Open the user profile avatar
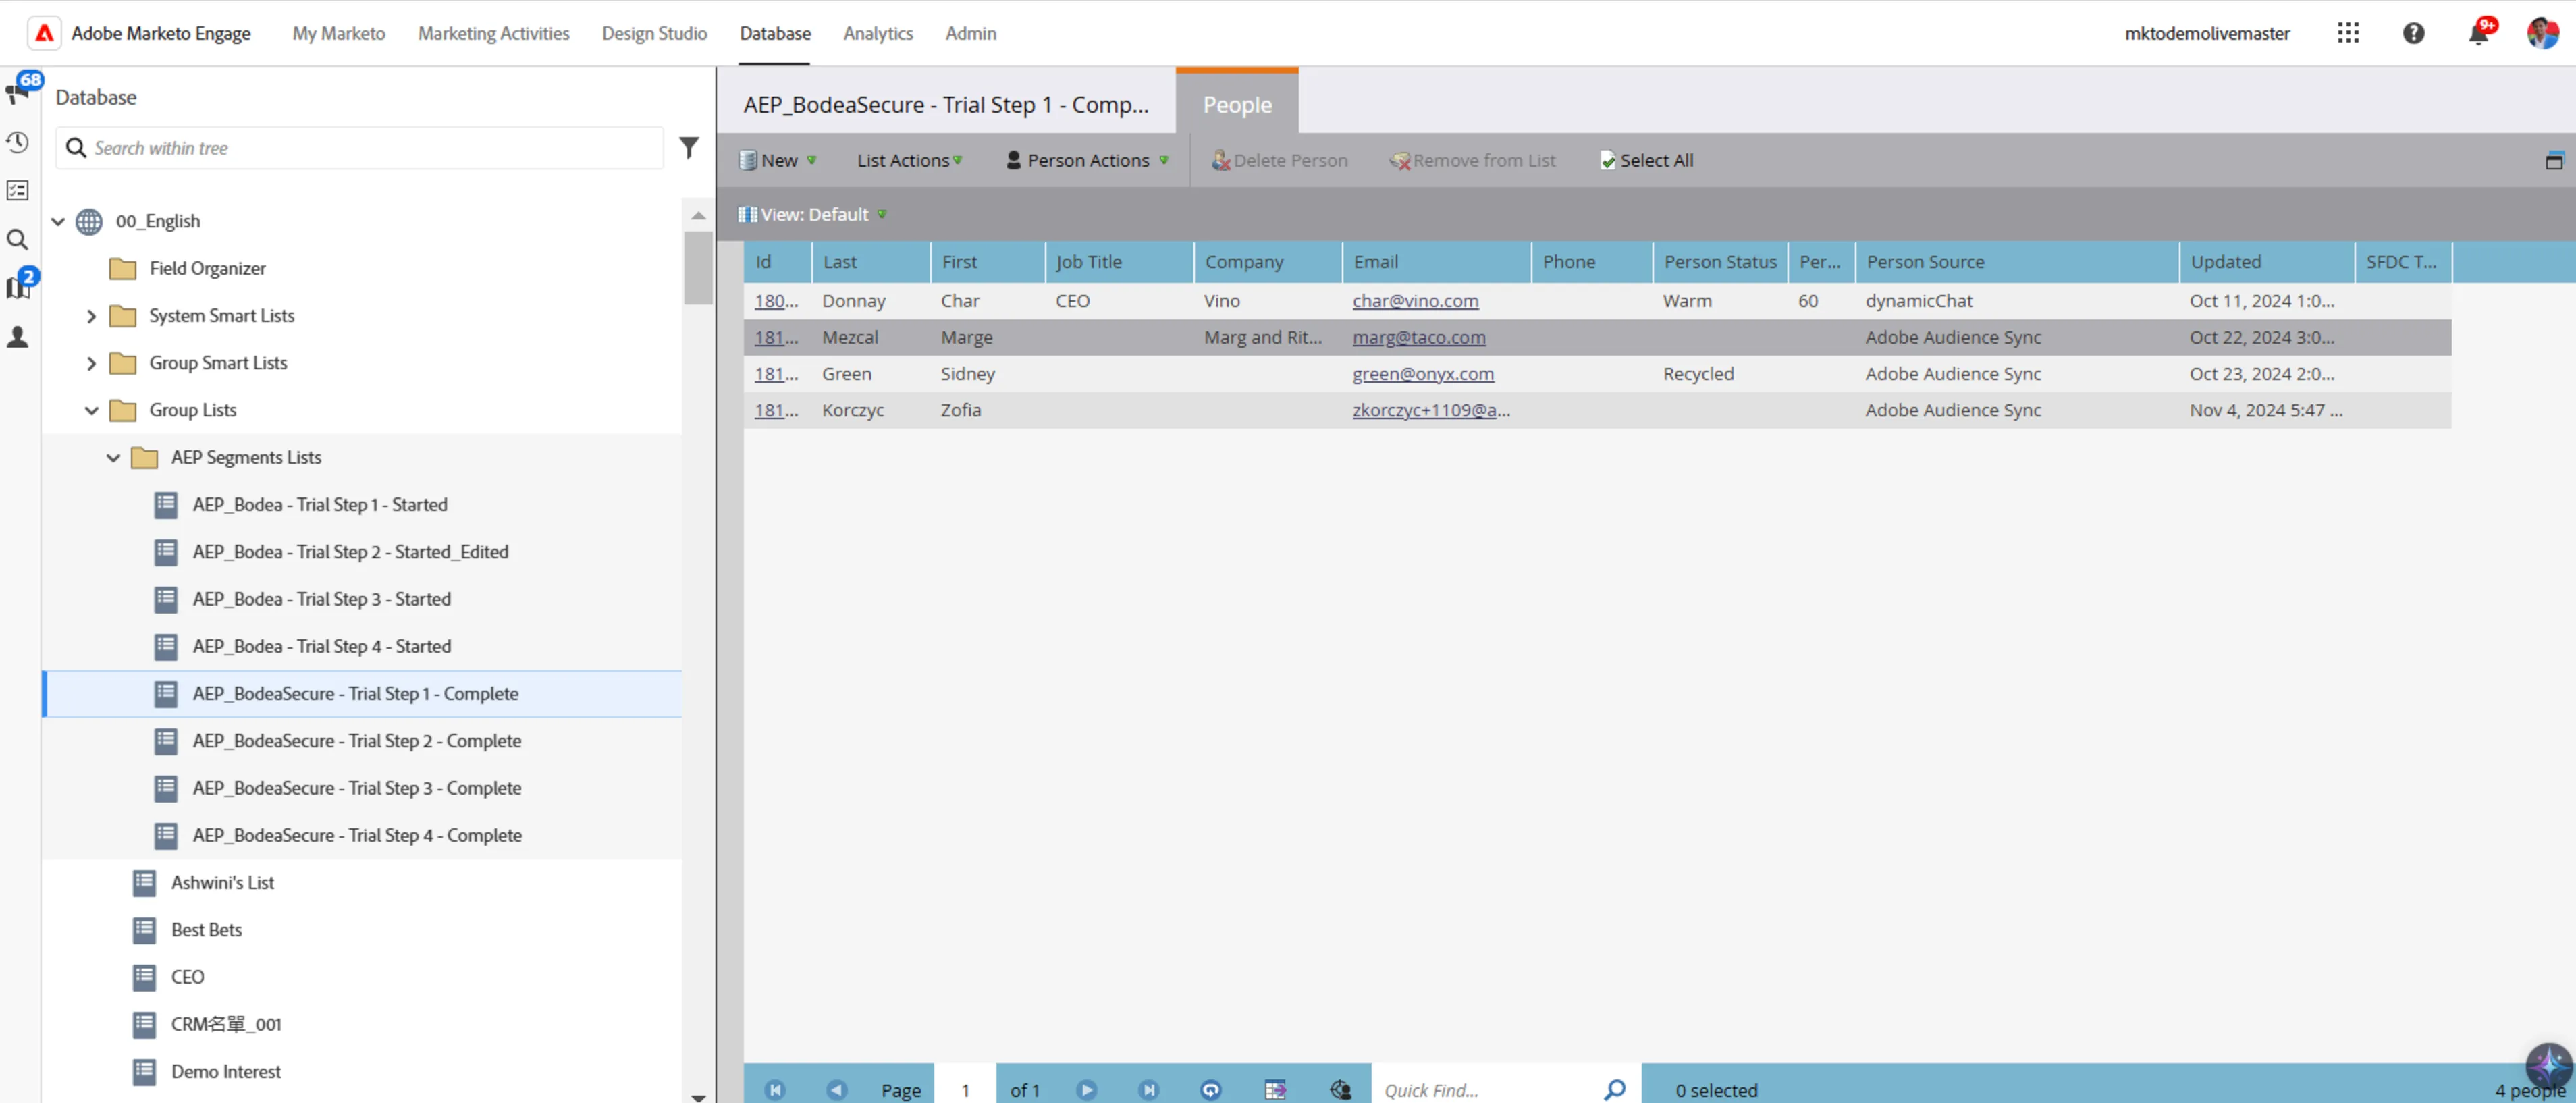Screen dimensions: 2576x1103 coord(2542,33)
